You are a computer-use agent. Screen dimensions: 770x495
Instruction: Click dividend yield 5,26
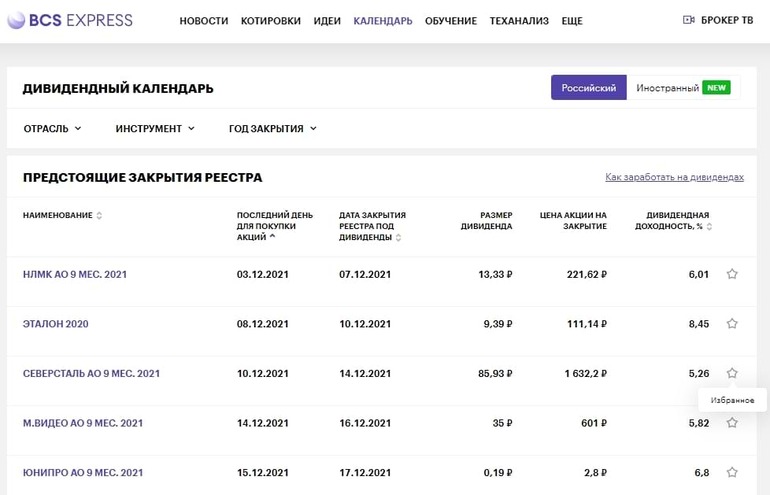(699, 374)
